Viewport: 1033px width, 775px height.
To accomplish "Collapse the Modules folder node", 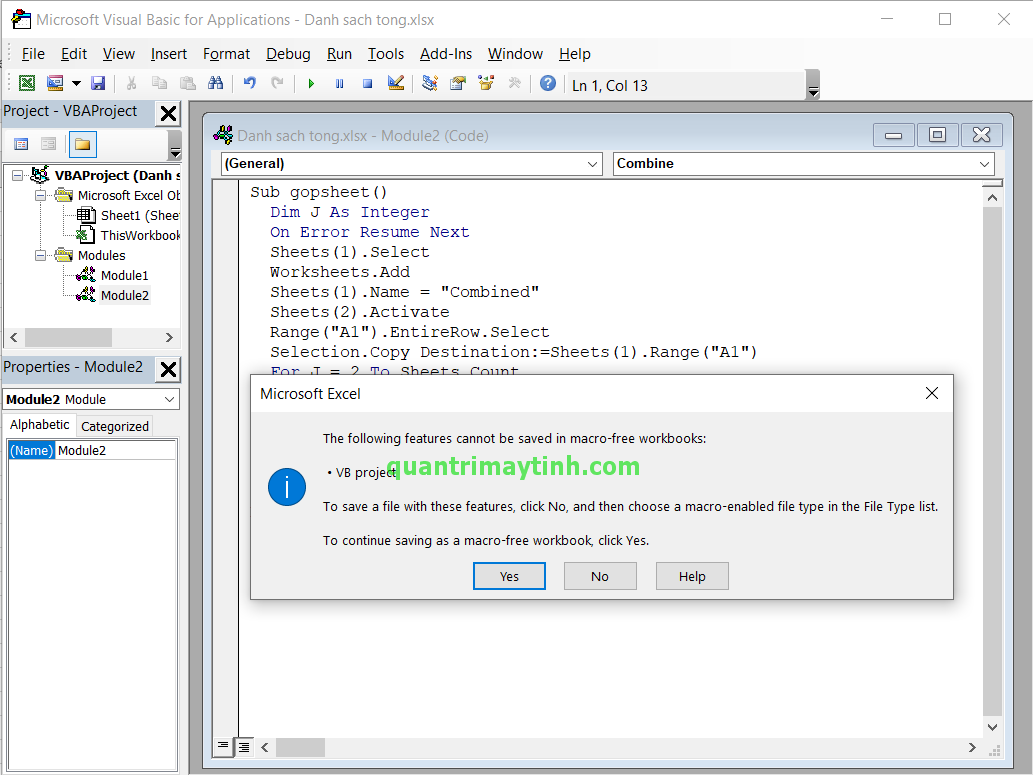I will 40,256.
